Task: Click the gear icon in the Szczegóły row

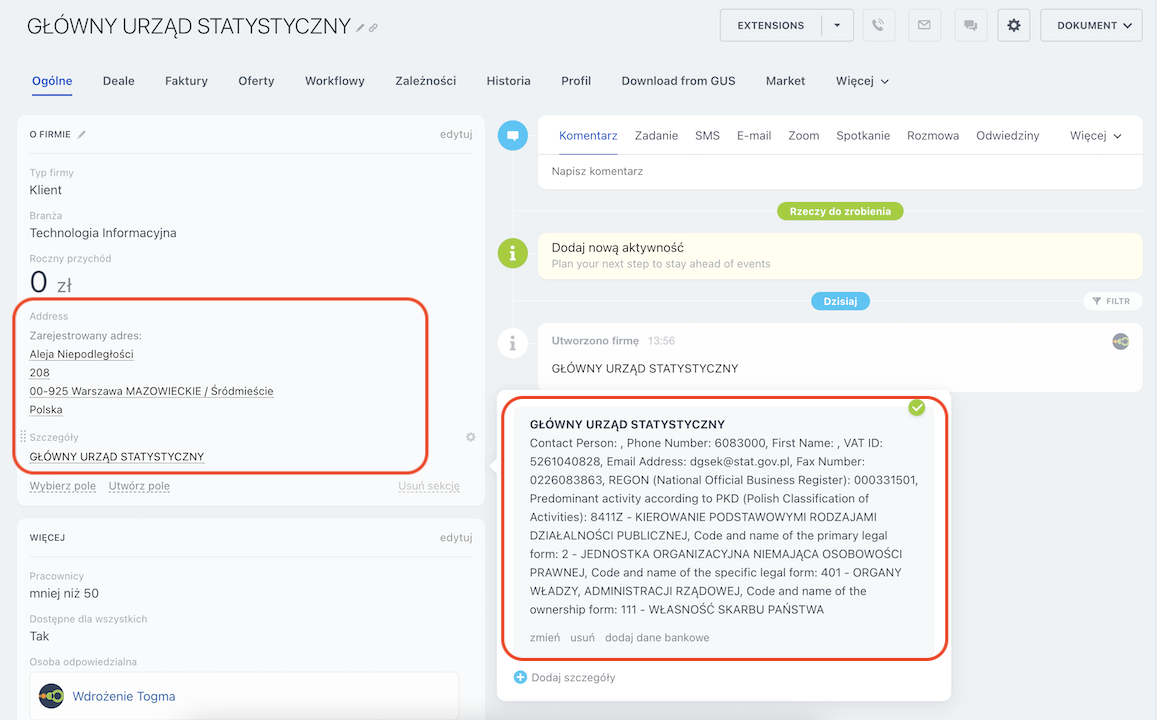Action: coord(470,437)
